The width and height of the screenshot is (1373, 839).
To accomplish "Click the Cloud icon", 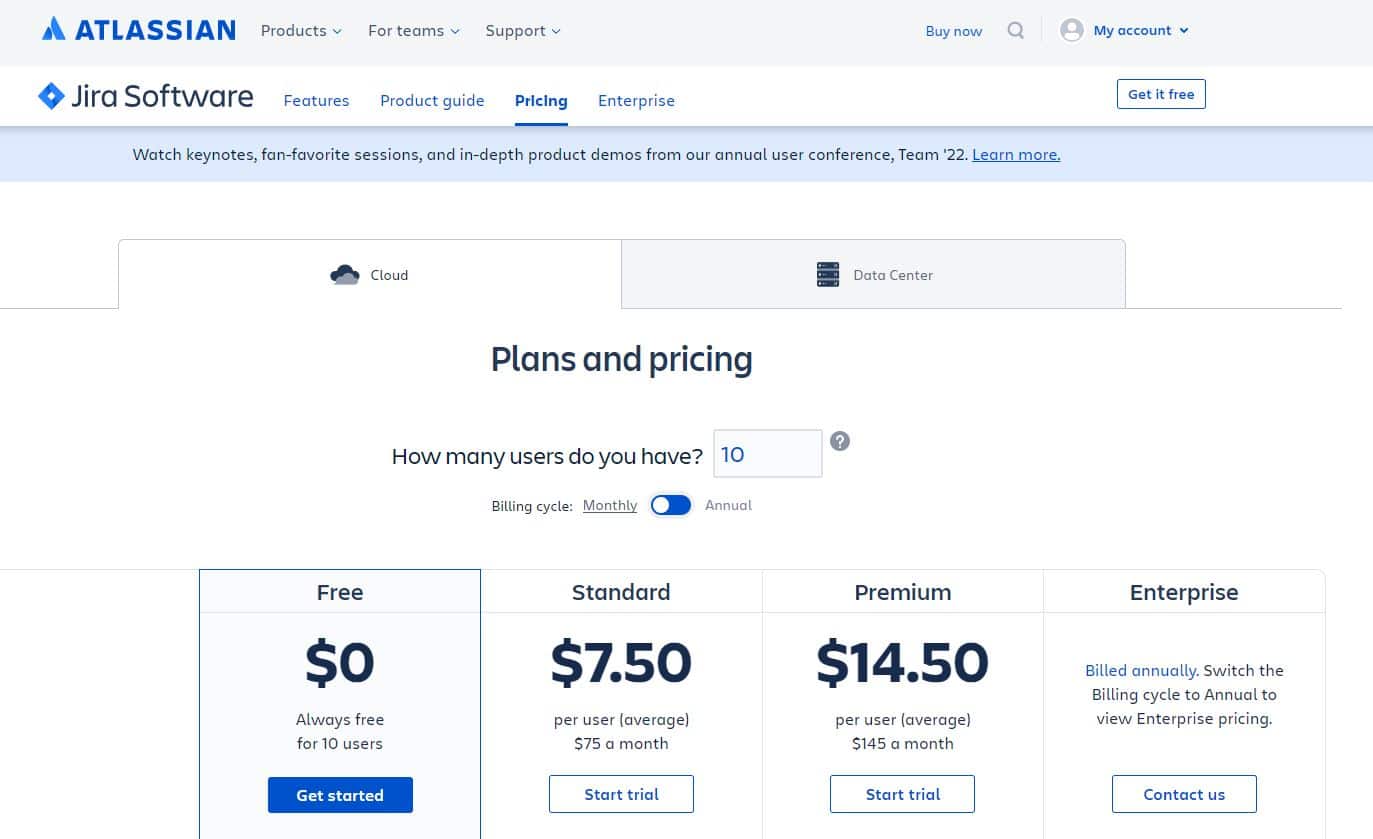I will click(x=345, y=275).
